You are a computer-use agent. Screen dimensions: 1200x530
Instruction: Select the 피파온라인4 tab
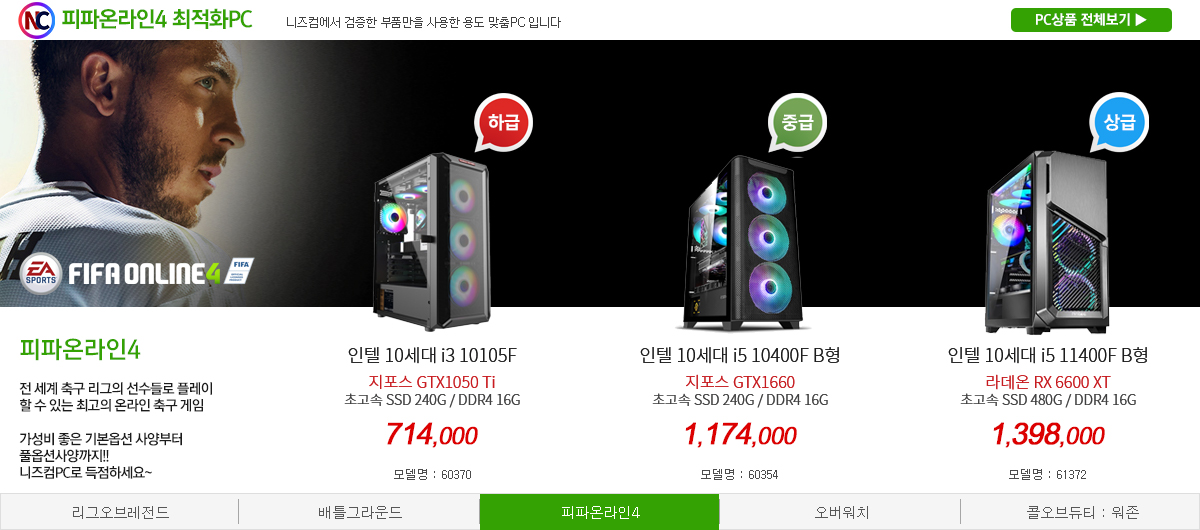(x=600, y=512)
